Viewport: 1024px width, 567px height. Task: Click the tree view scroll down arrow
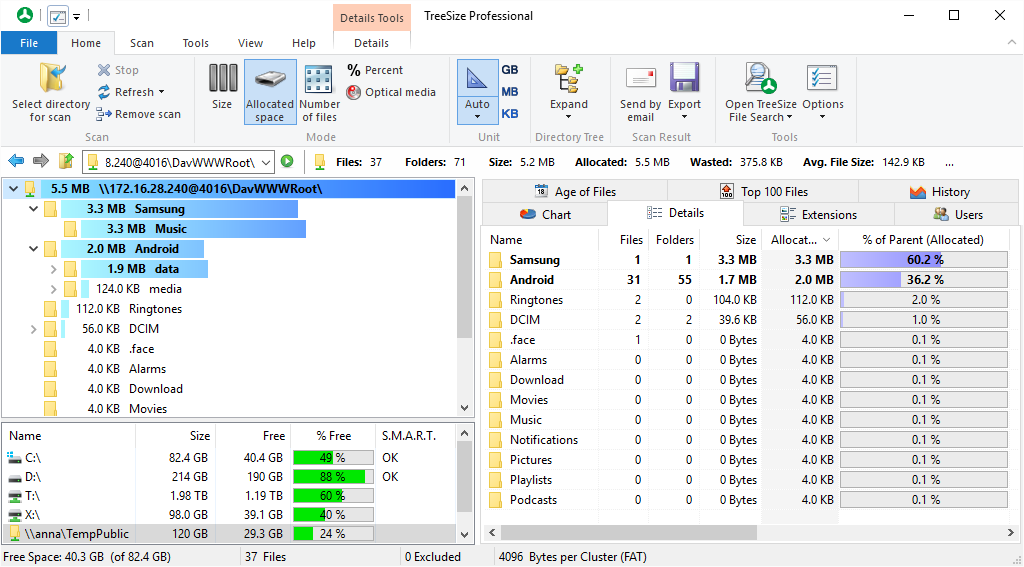pos(464,408)
